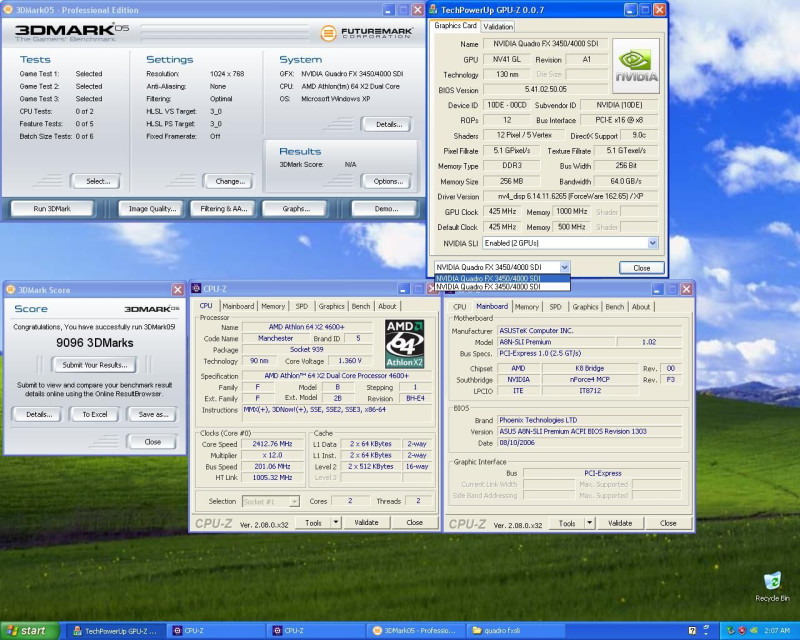The width and height of the screenshot is (800, 640).
Task: Click the BIOS Version 5.41.02.50.05 field
Action: [x=545, y=89]
